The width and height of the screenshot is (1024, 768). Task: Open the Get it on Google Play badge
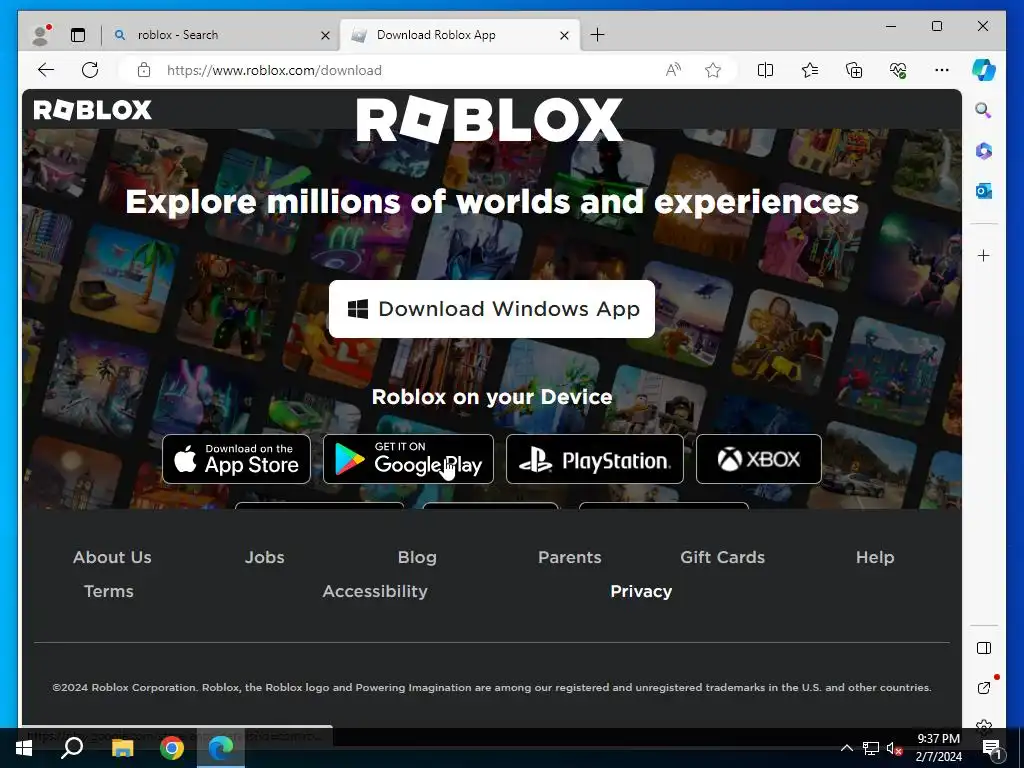[x=408, y=459]
